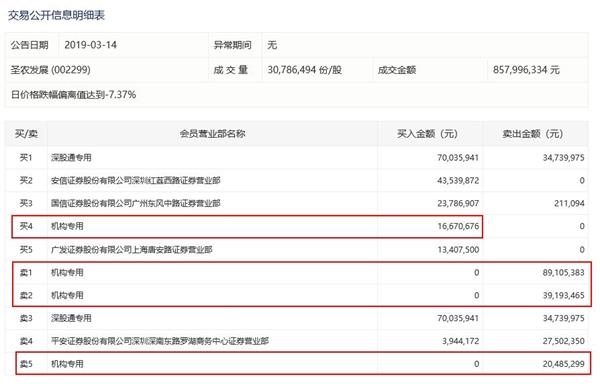This screenshot has height=389, width=600.
Task: Click the volume value 30,786,494 份/股
Action: pyautogui.click(x=305, y=70)
